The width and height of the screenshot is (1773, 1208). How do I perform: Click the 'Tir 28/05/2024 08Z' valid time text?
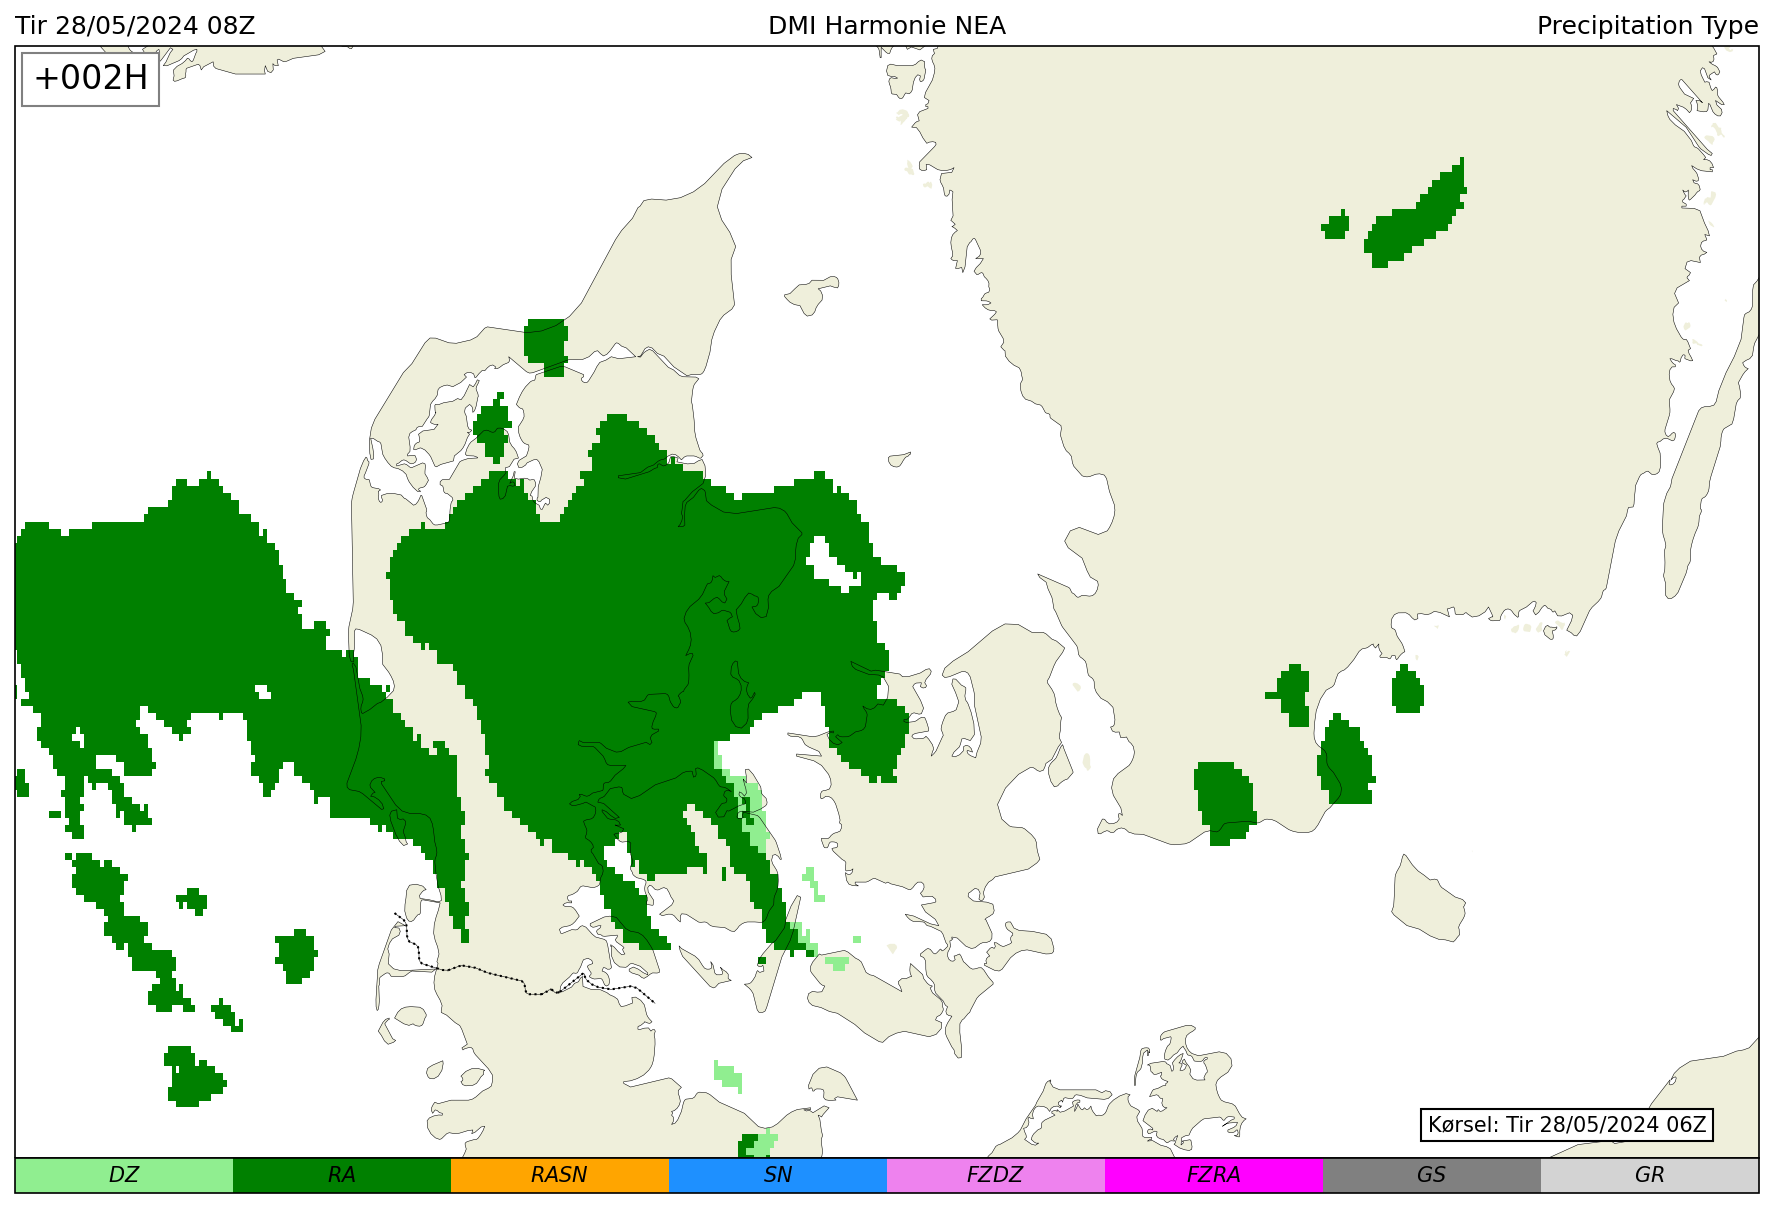135,26
